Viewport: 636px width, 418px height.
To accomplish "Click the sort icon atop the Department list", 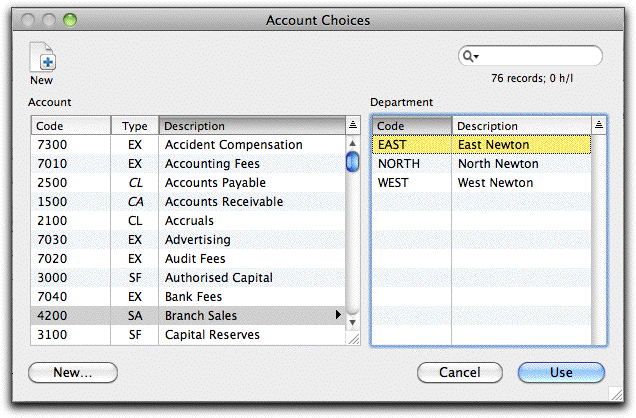I will (x=599, y=125).
